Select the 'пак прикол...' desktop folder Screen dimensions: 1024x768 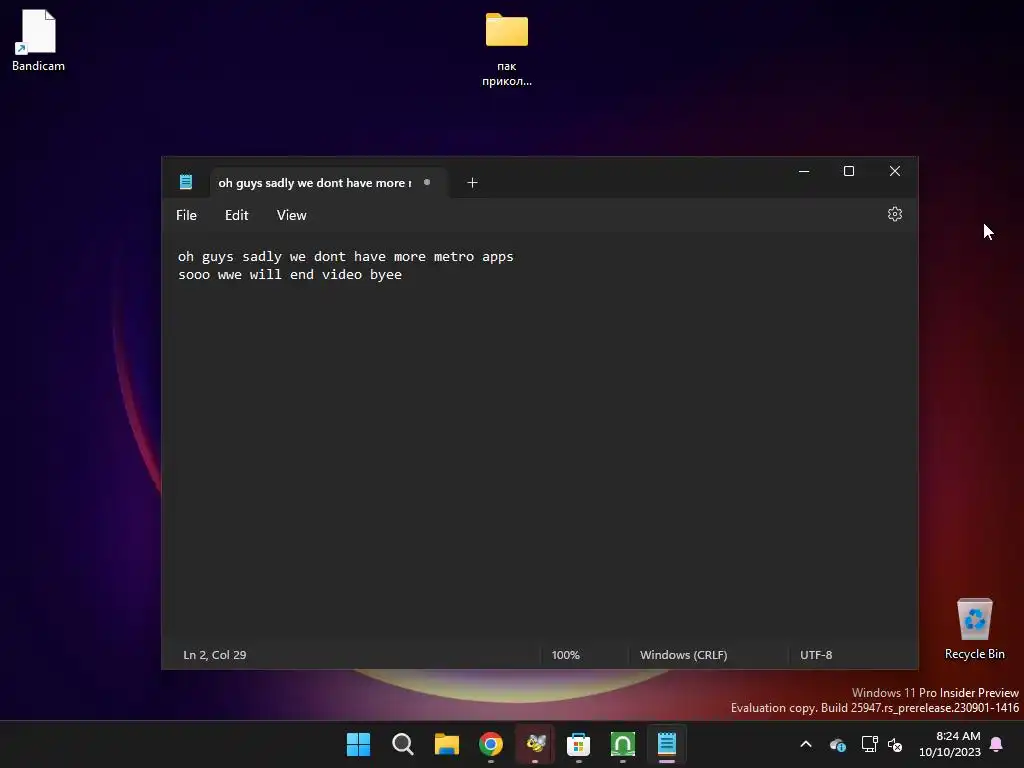tap(507, 49)
